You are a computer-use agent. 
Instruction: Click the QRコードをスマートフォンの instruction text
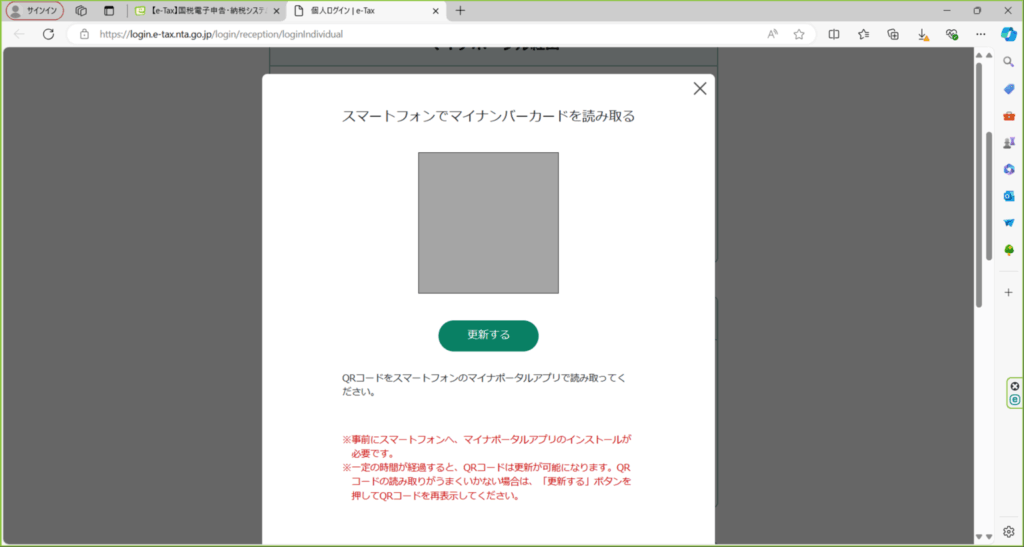pos(484,385)
